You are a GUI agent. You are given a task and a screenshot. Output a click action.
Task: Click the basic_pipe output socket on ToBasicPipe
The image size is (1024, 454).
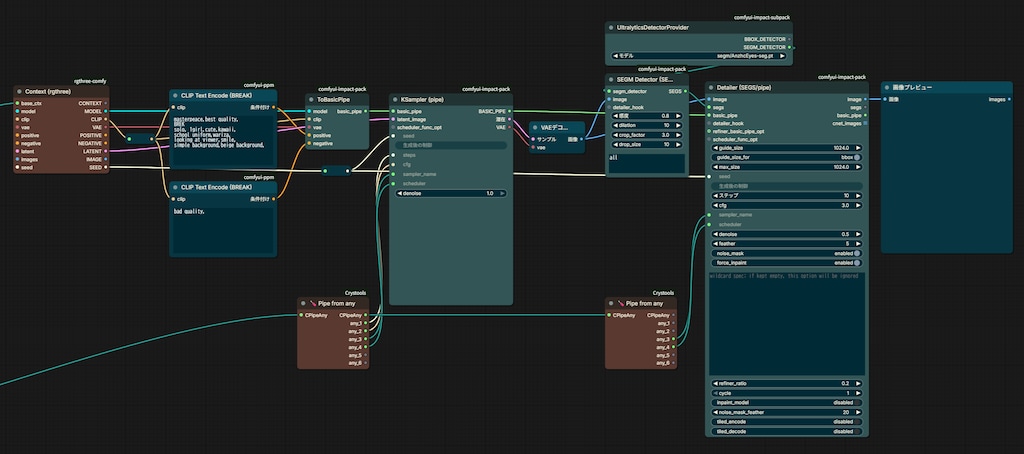pyautogui.click(x=366, y=111)
